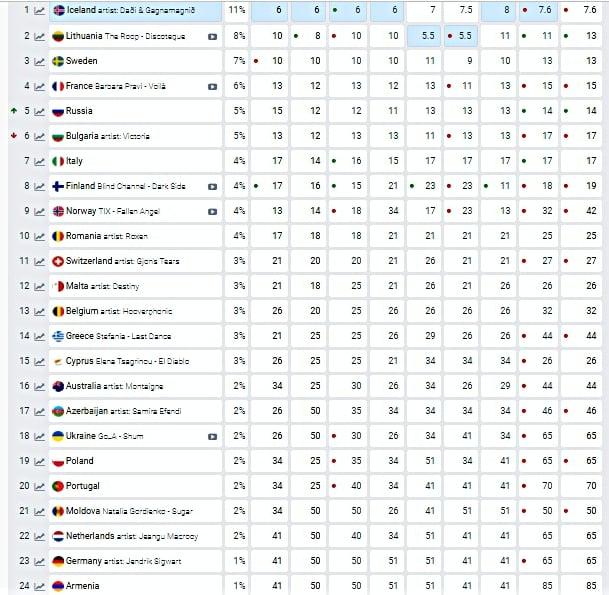Click the Italy flag icon

click(x=58, y=161)
